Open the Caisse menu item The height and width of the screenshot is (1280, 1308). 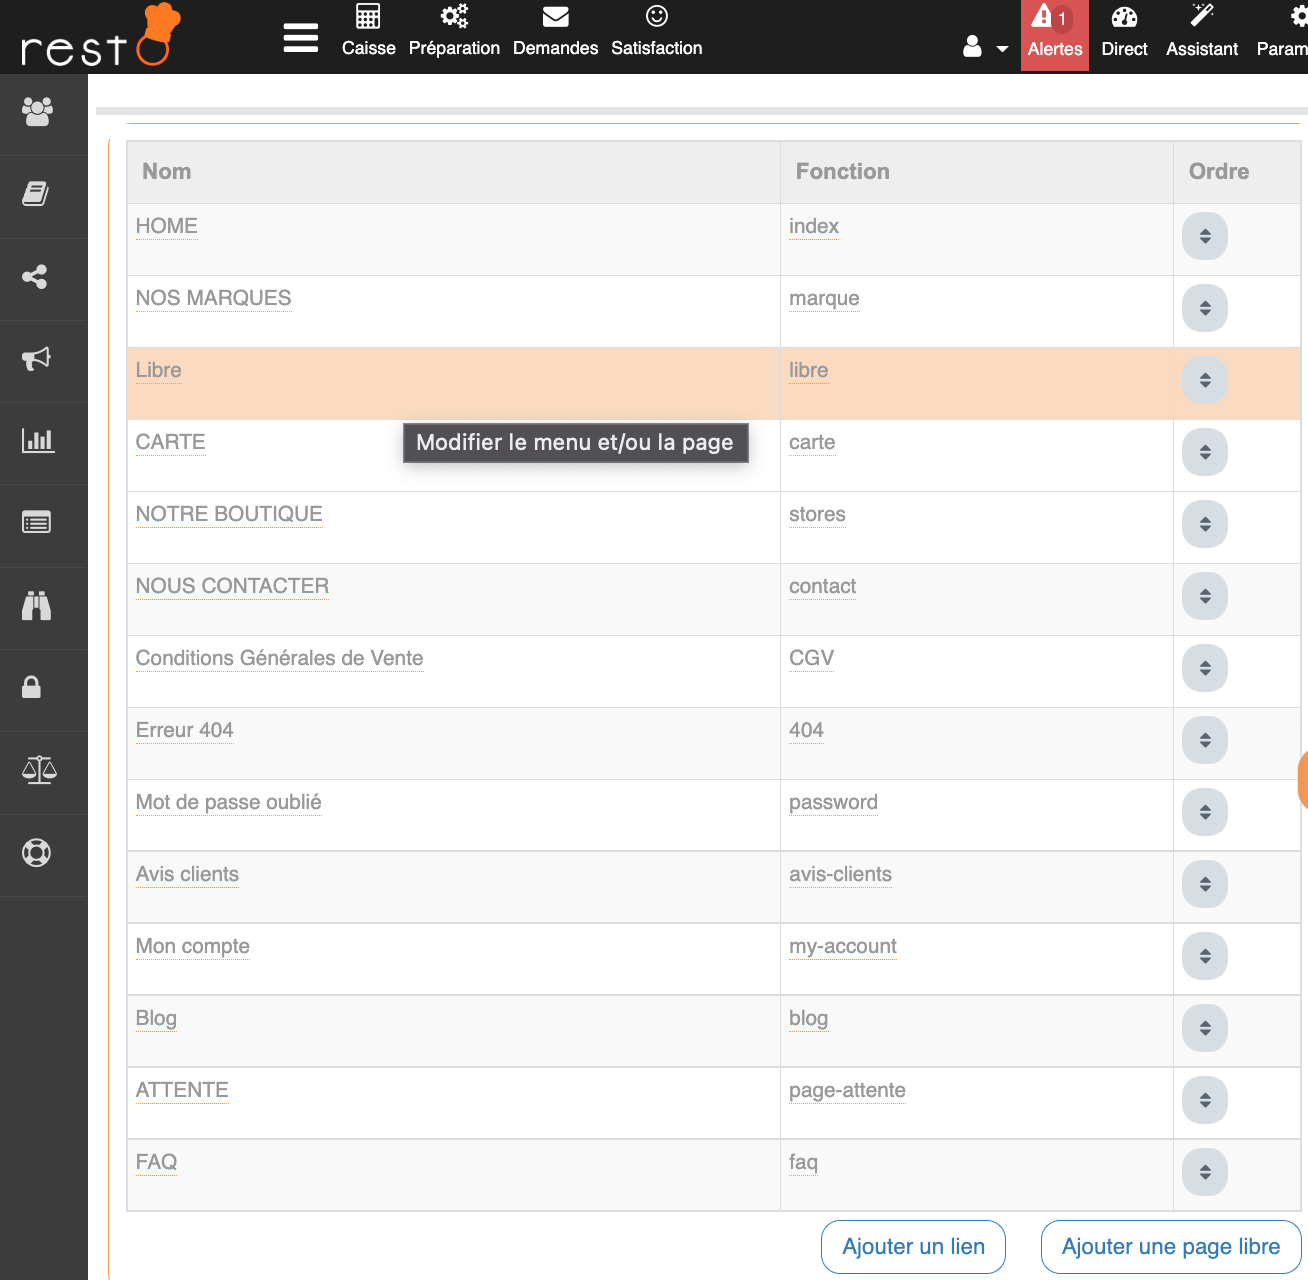click(368, 32)
